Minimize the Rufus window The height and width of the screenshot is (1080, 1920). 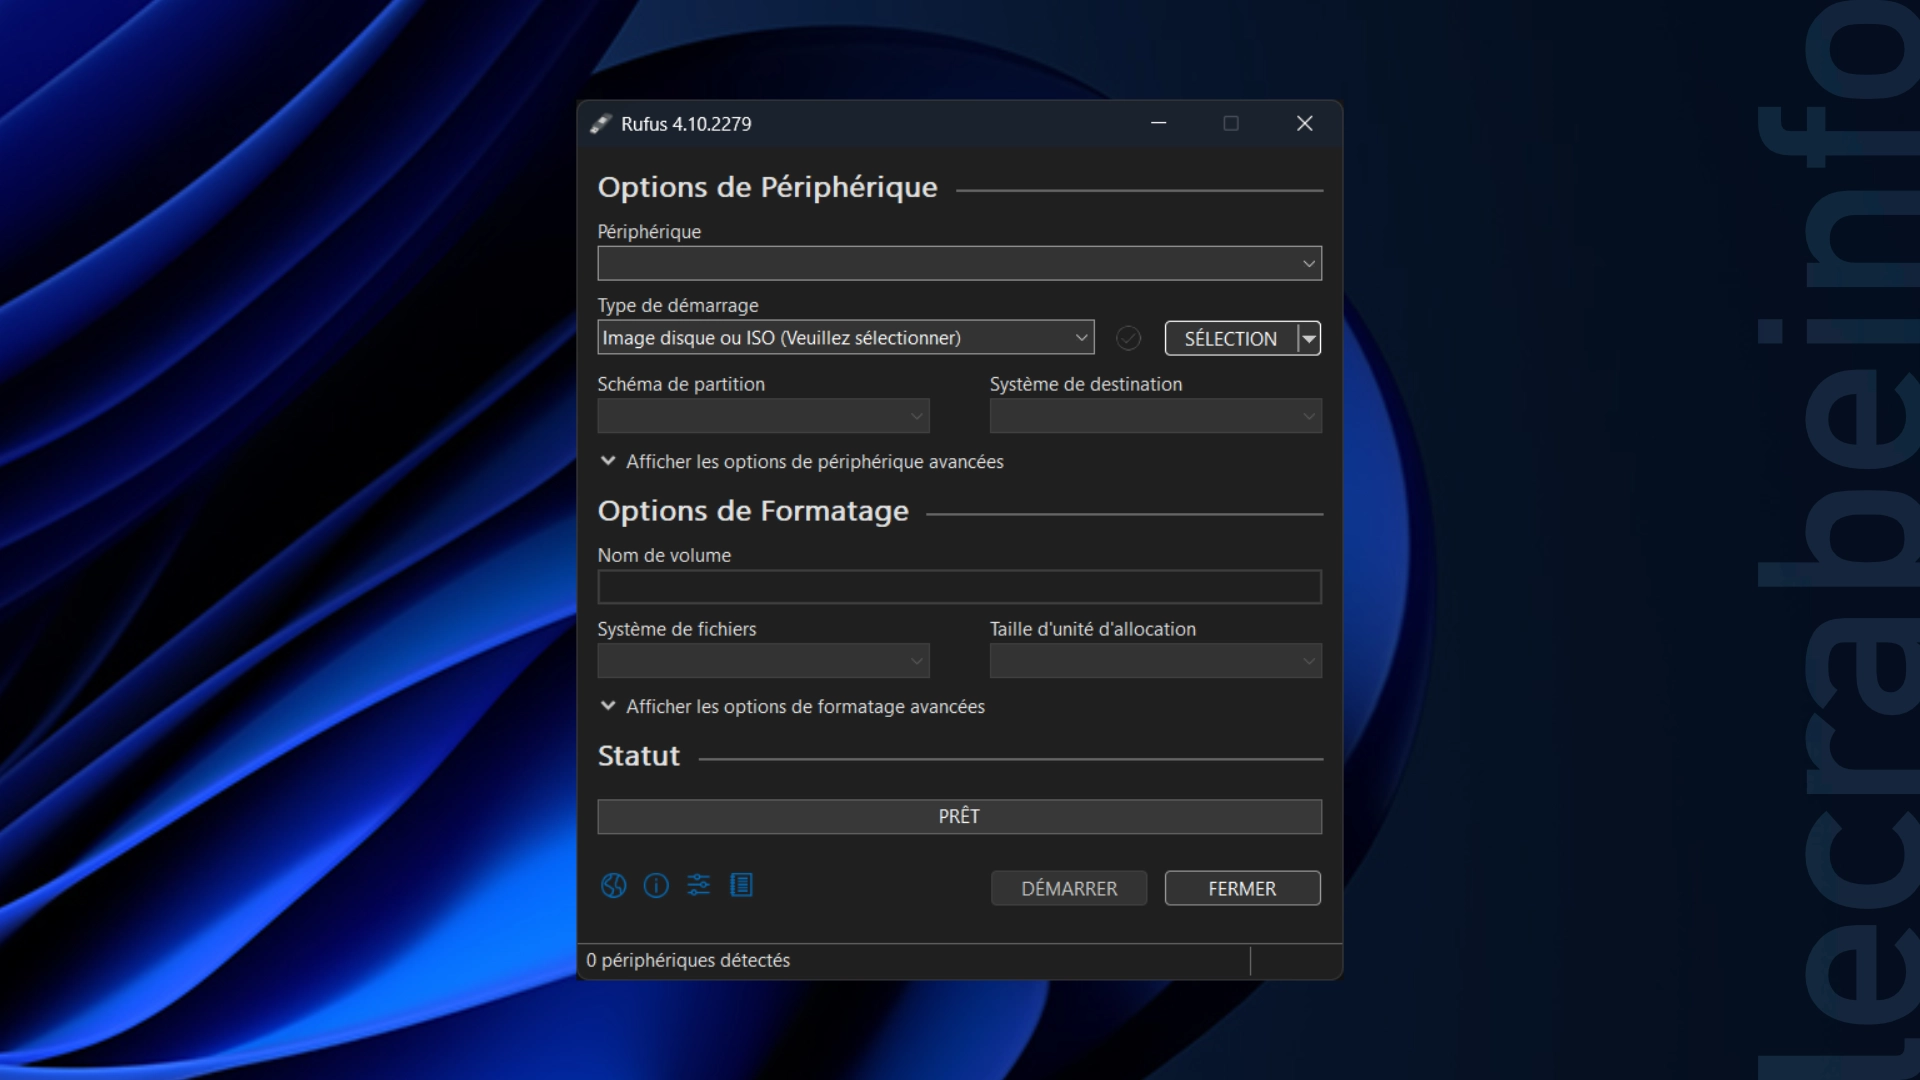click(1159, 123)
